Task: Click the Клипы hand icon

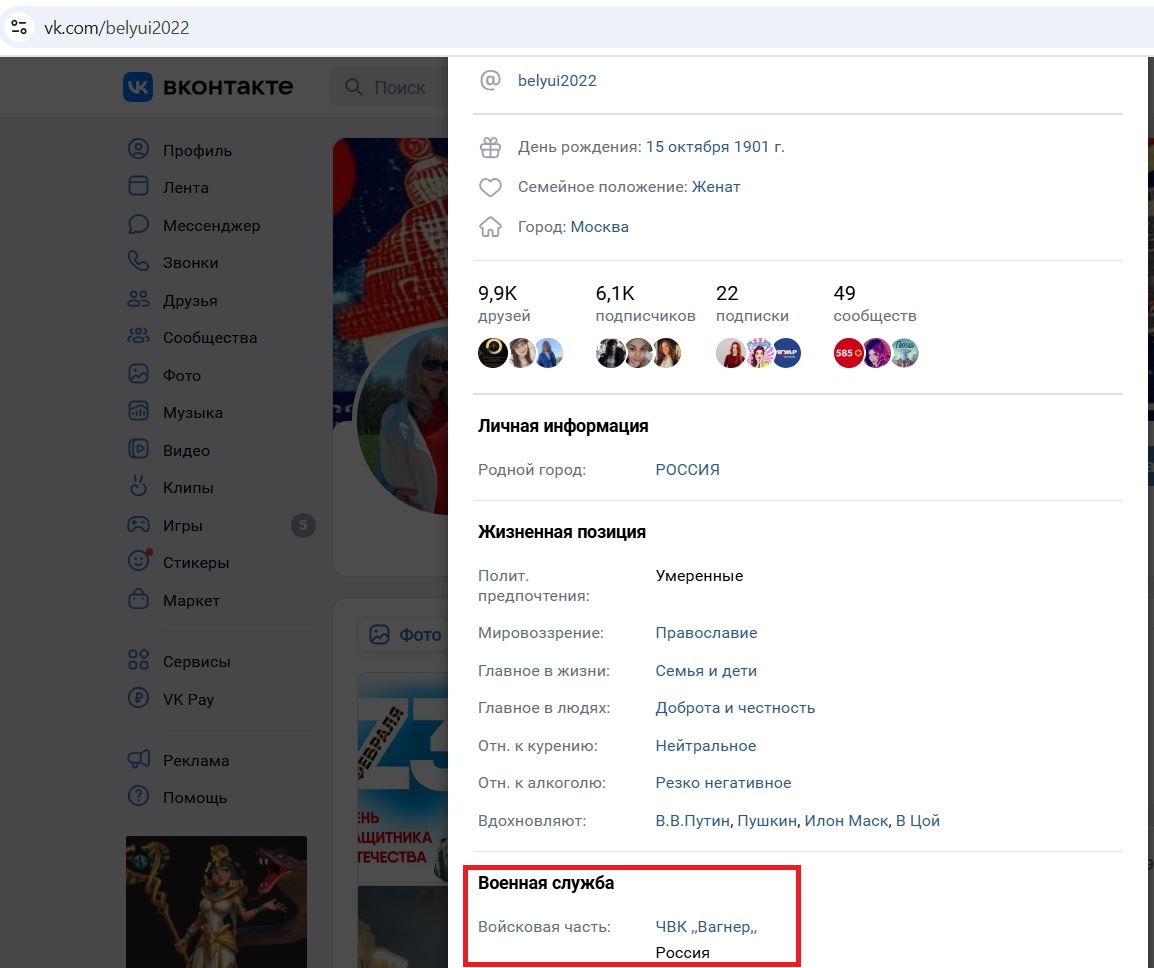Action: [138, 486]
